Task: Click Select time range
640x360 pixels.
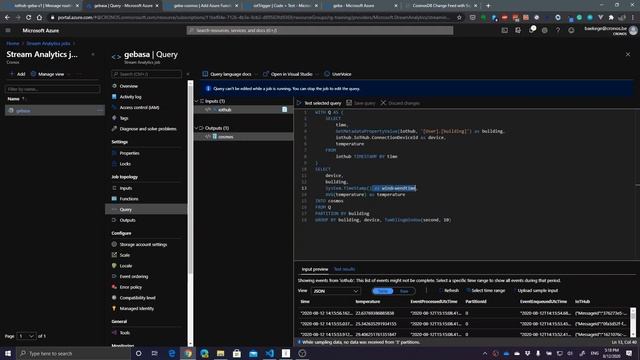Action: pyautogui.click(x=485, y=291)
